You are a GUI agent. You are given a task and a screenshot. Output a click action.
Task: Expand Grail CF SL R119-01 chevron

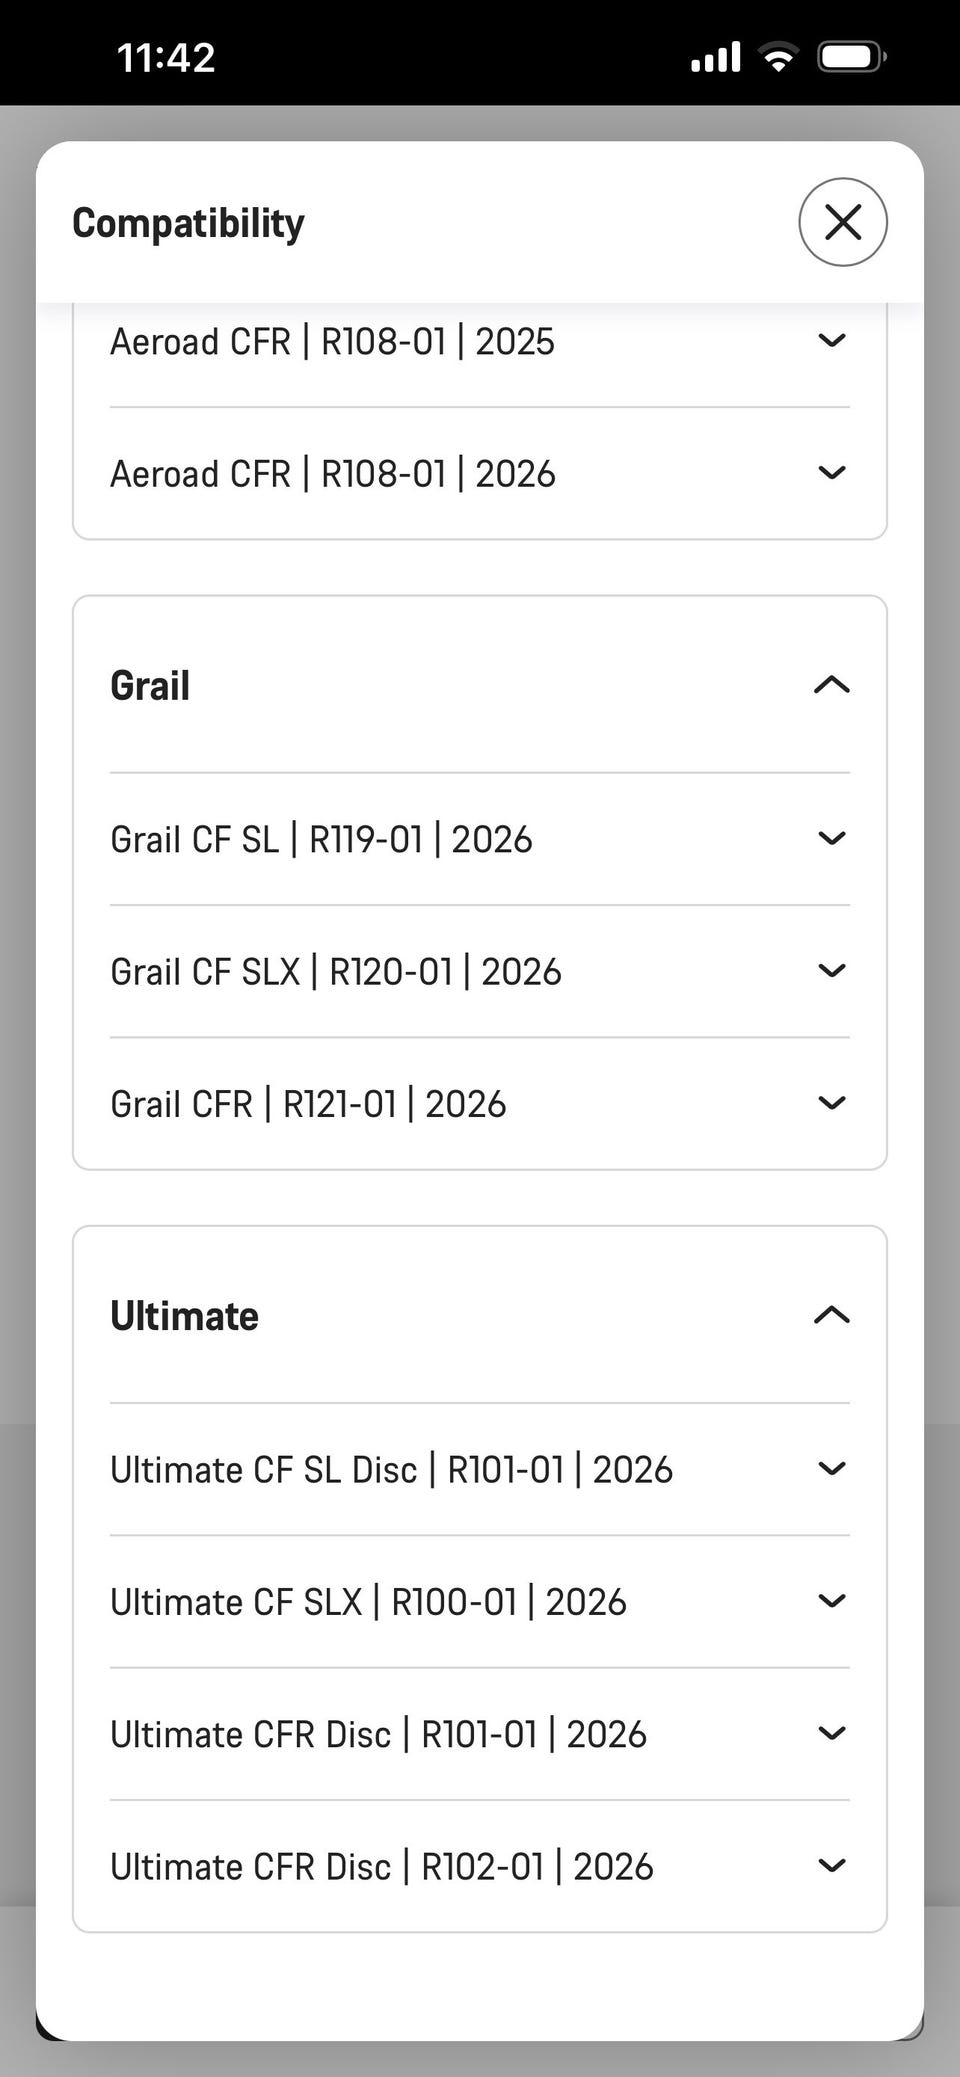coord(831,839)
